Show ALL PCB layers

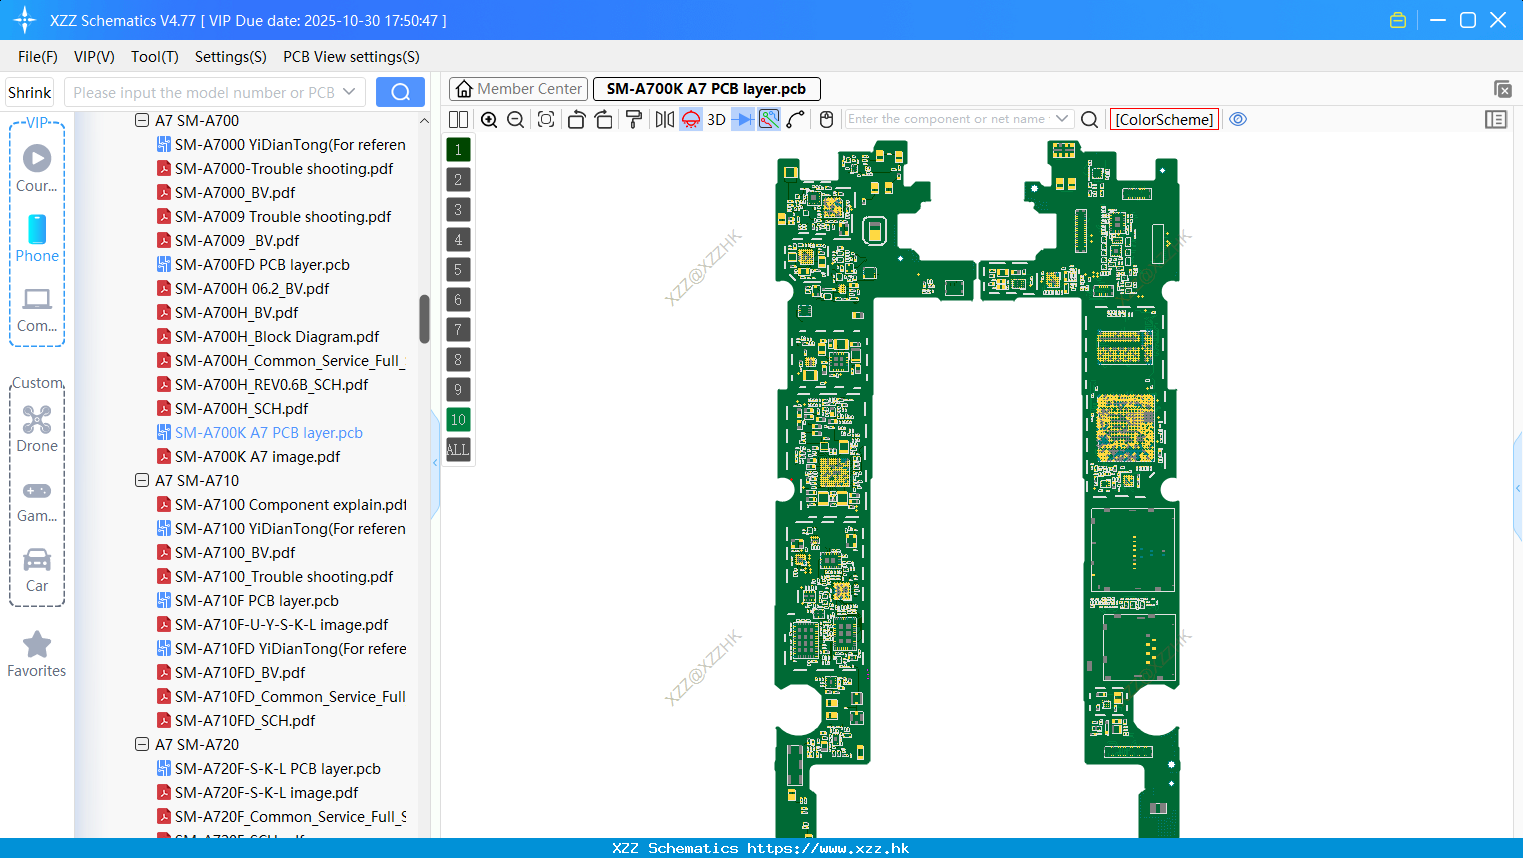click(x=458, y=450)
